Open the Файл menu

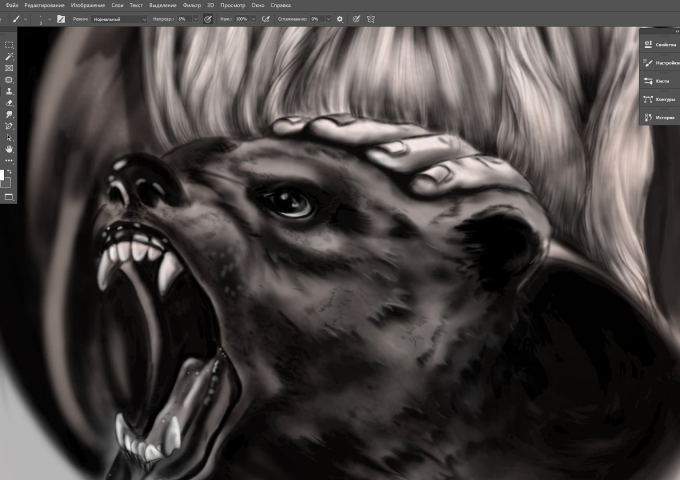click(12, 5)
